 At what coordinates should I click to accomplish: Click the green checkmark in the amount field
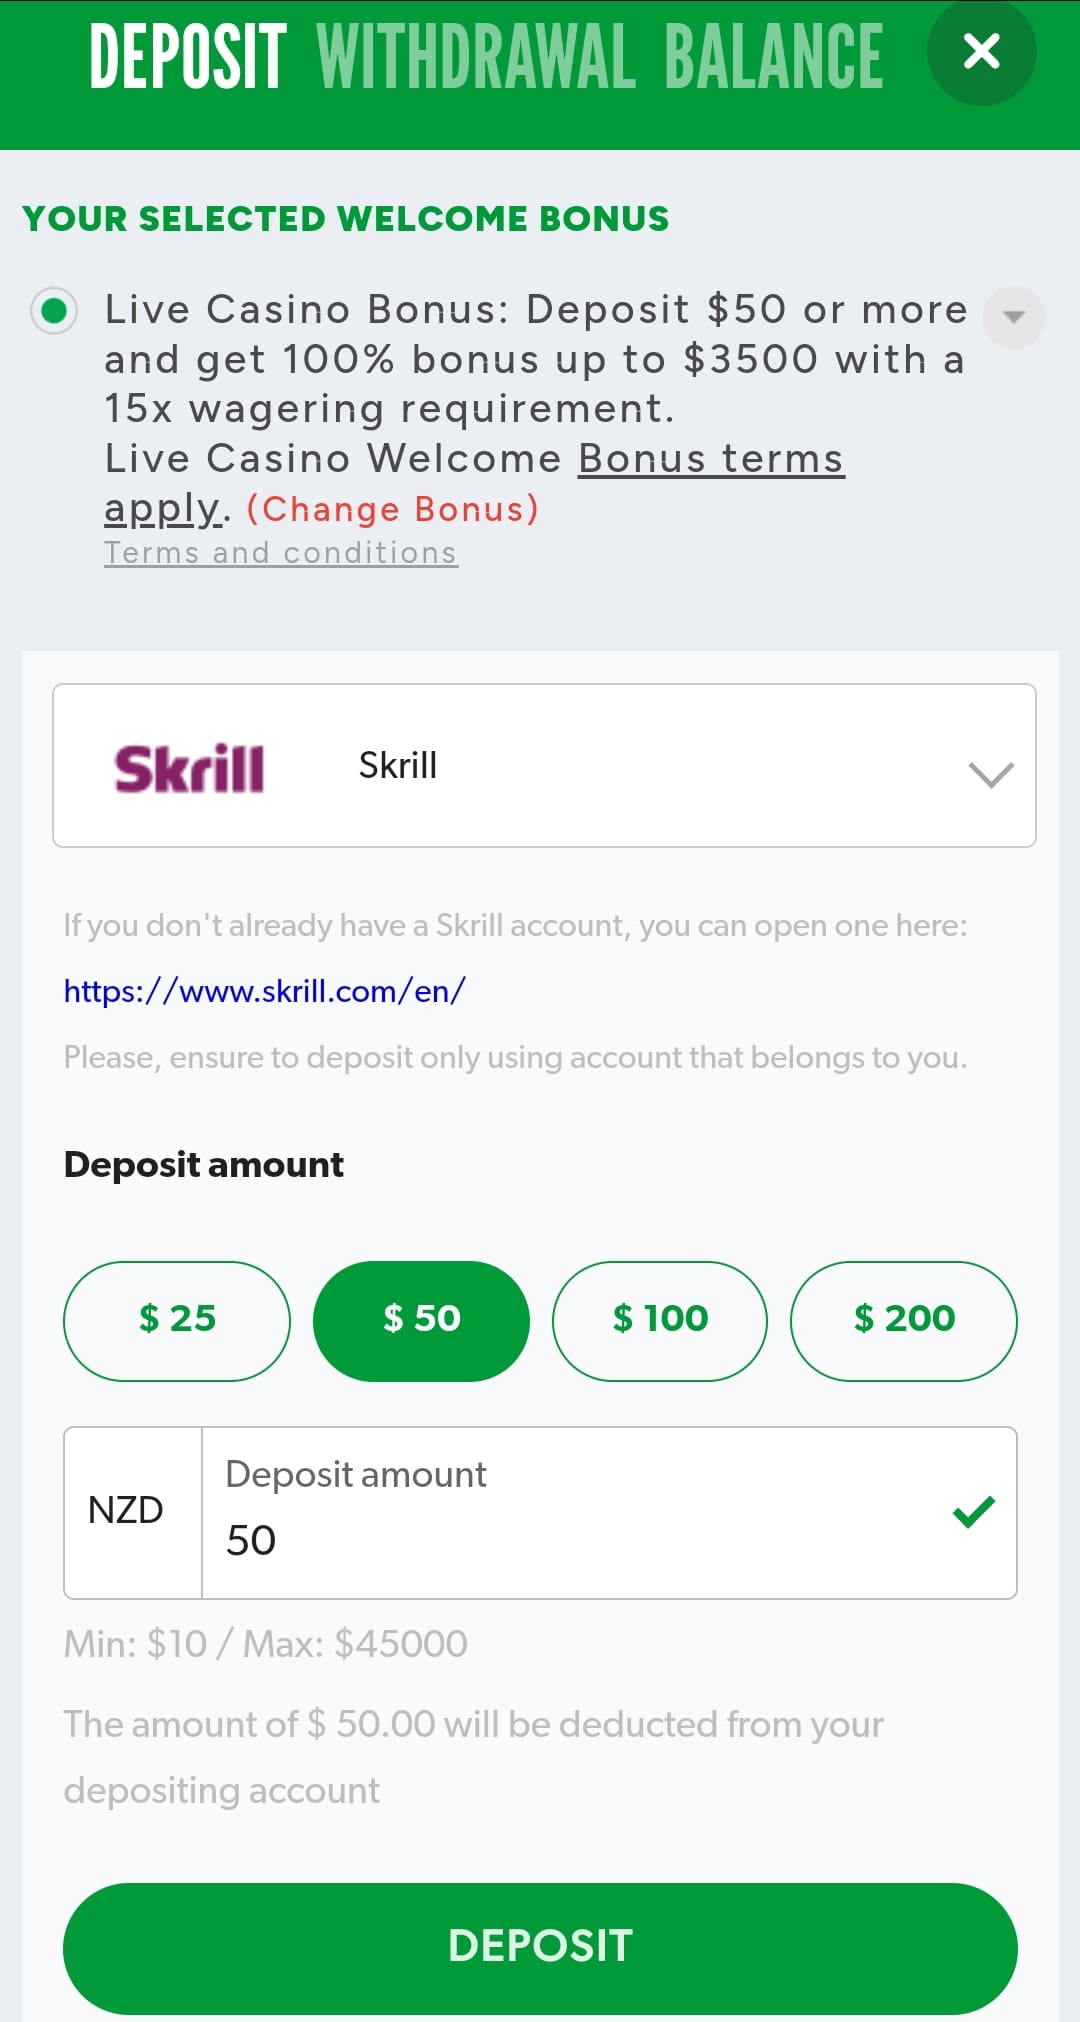[x=973, y=1511]
